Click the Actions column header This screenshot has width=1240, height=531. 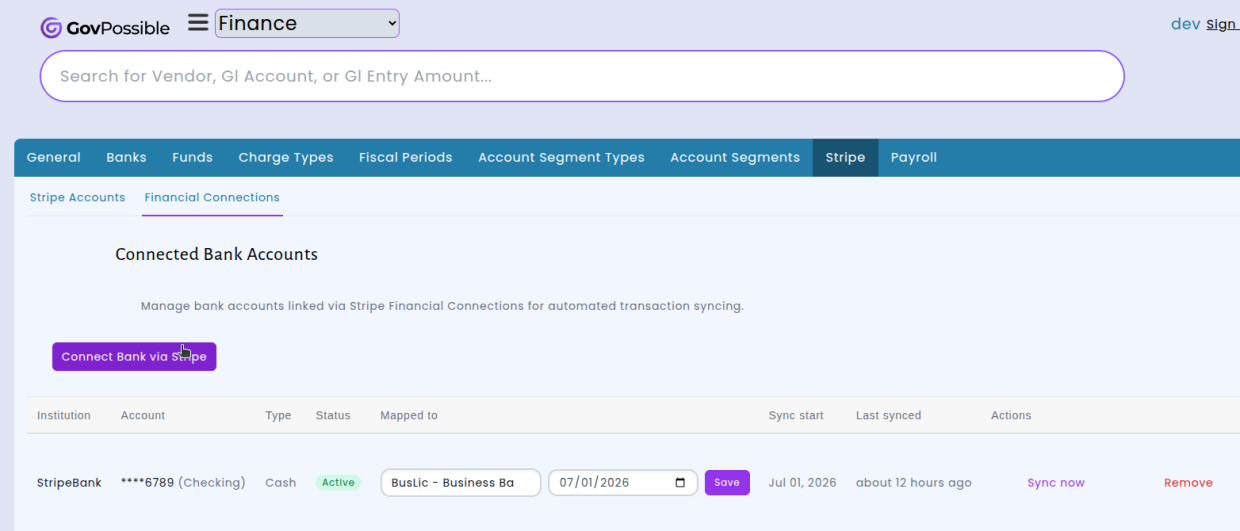[1011, 415]
